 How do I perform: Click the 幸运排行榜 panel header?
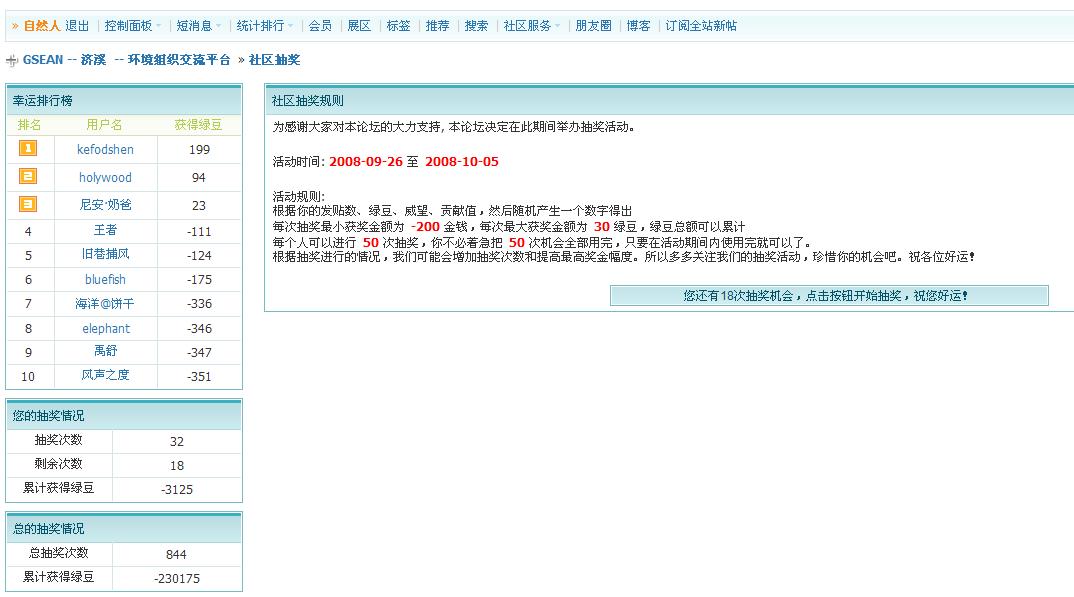pyautogui.click(x=124, y=101)
